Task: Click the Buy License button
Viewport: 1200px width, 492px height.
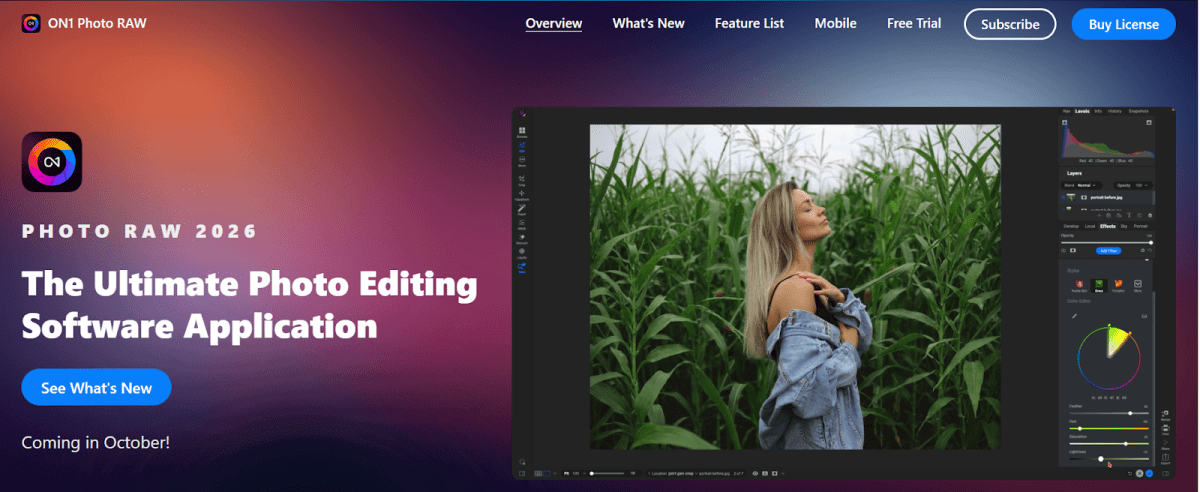Action: click(x=1123, y=24)
